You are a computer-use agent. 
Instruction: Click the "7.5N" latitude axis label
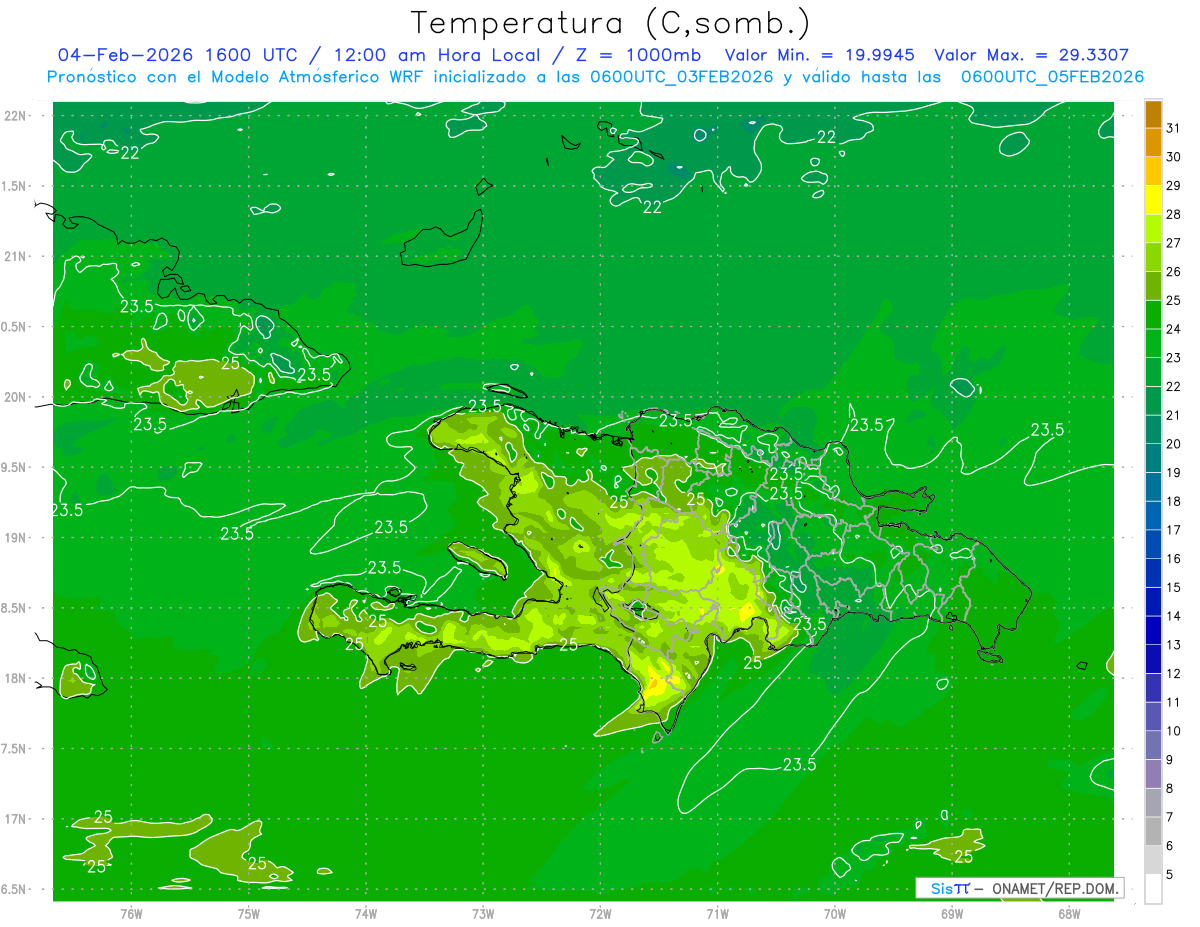click(x=15, y=749)
